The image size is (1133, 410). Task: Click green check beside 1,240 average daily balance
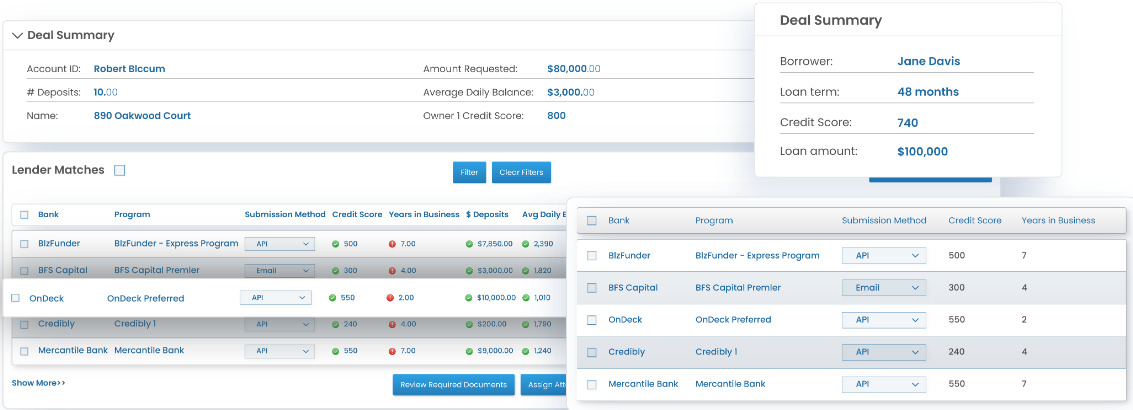525,351
